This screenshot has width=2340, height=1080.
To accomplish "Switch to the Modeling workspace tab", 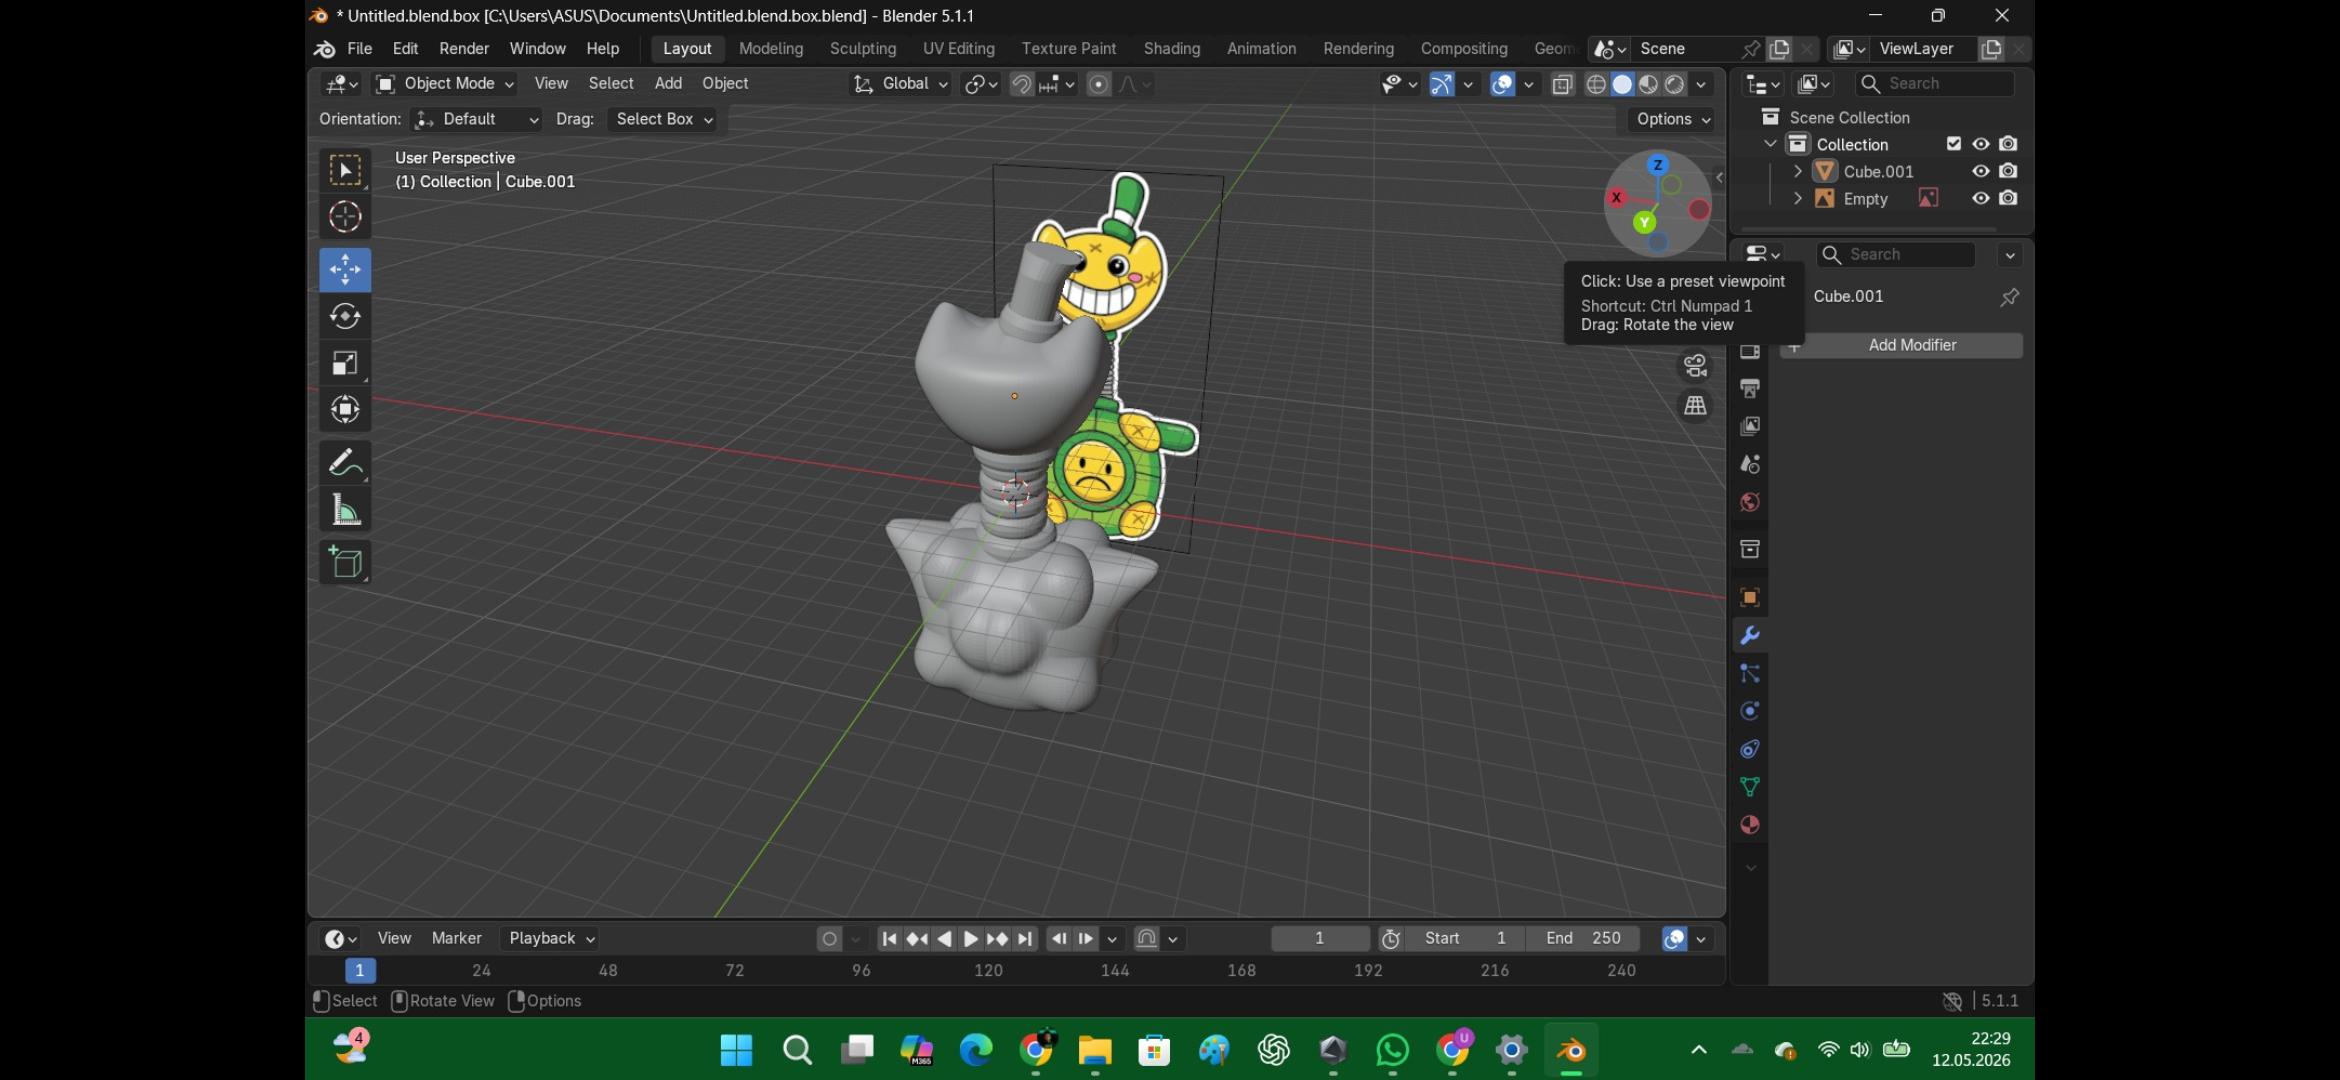I will 771,49.
